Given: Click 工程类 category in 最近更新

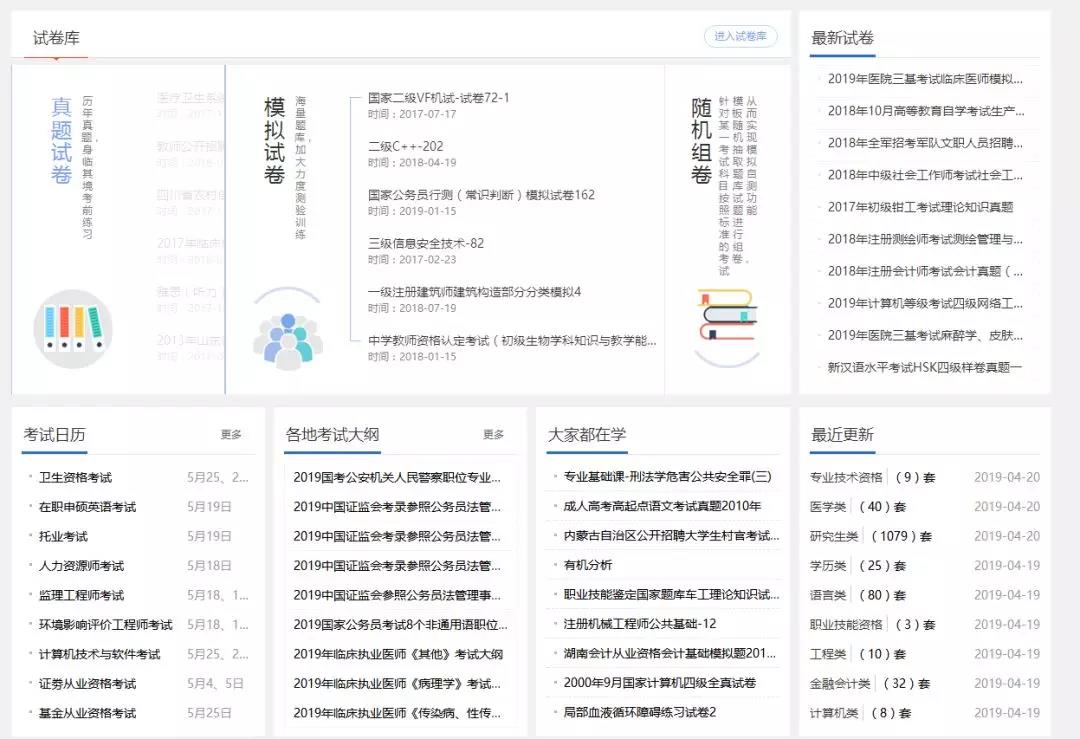Looking at the screenshot, I should (x=828, y=654).
